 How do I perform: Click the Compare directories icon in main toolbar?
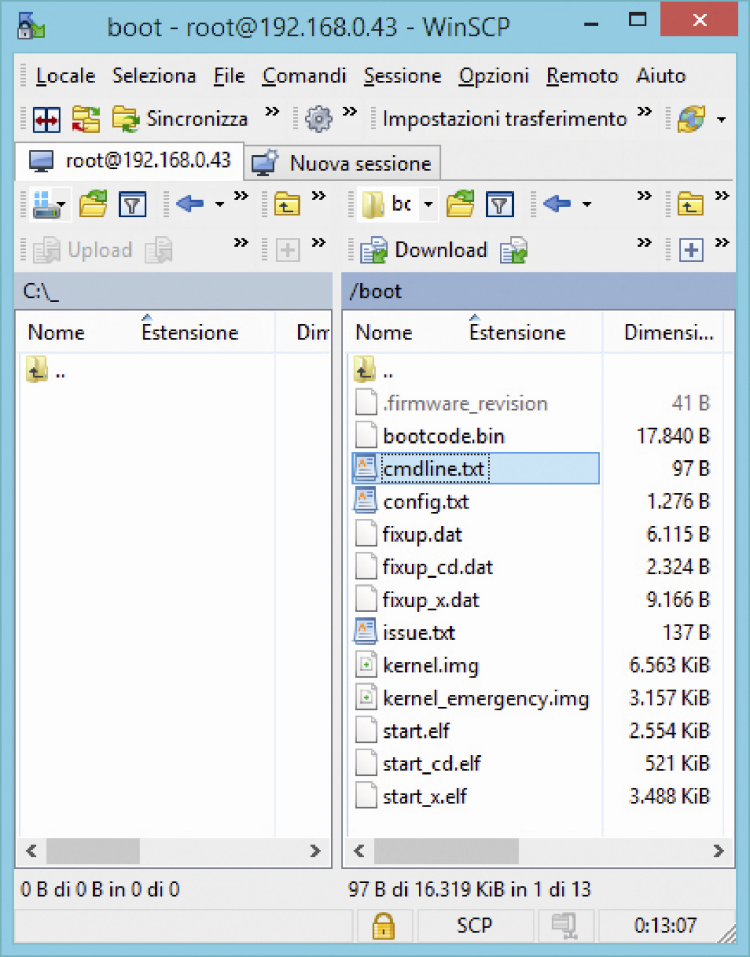(x=47, y=119)
